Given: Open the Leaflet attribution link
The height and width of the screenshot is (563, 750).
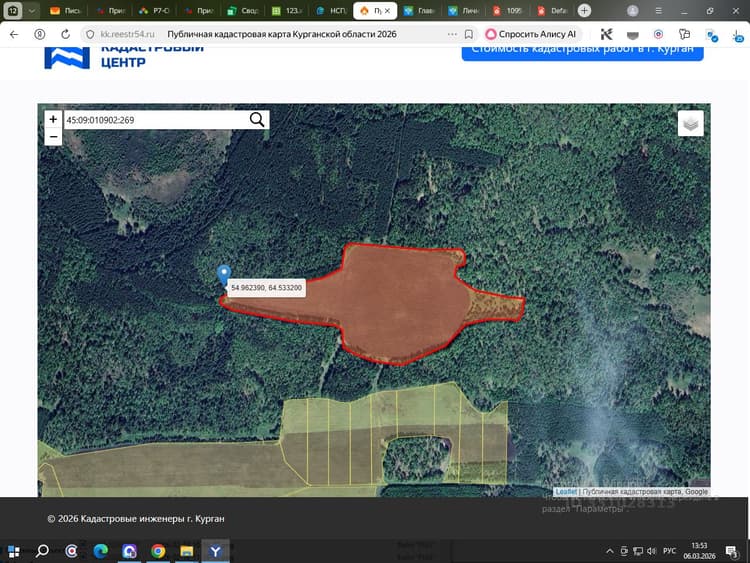Looking at the screenshot, I should click(566, 492).
